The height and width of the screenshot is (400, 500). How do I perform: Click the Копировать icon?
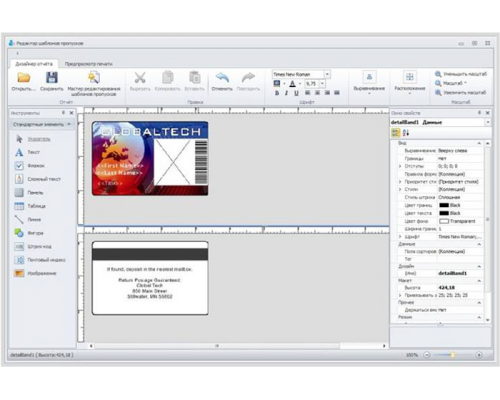(168, 78)
